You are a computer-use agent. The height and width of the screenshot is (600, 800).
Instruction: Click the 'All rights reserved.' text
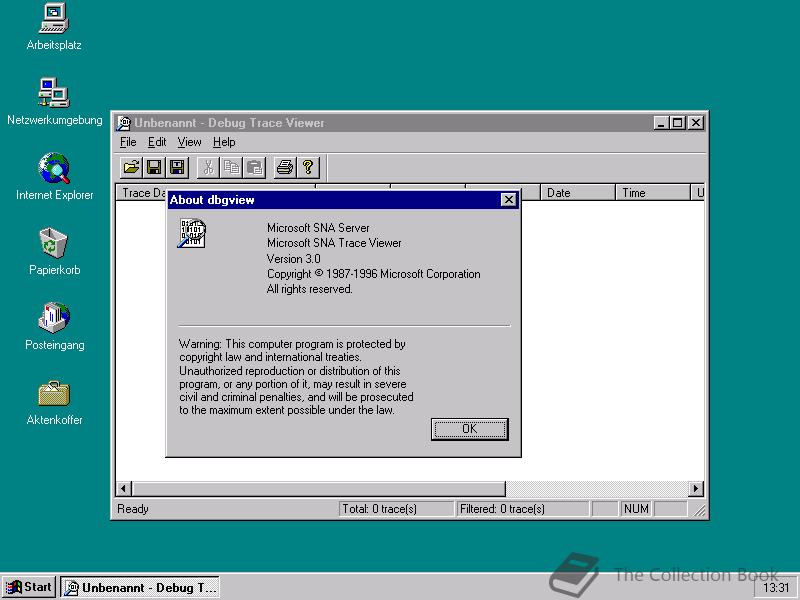pyautogui.click(x=309, y=289)
